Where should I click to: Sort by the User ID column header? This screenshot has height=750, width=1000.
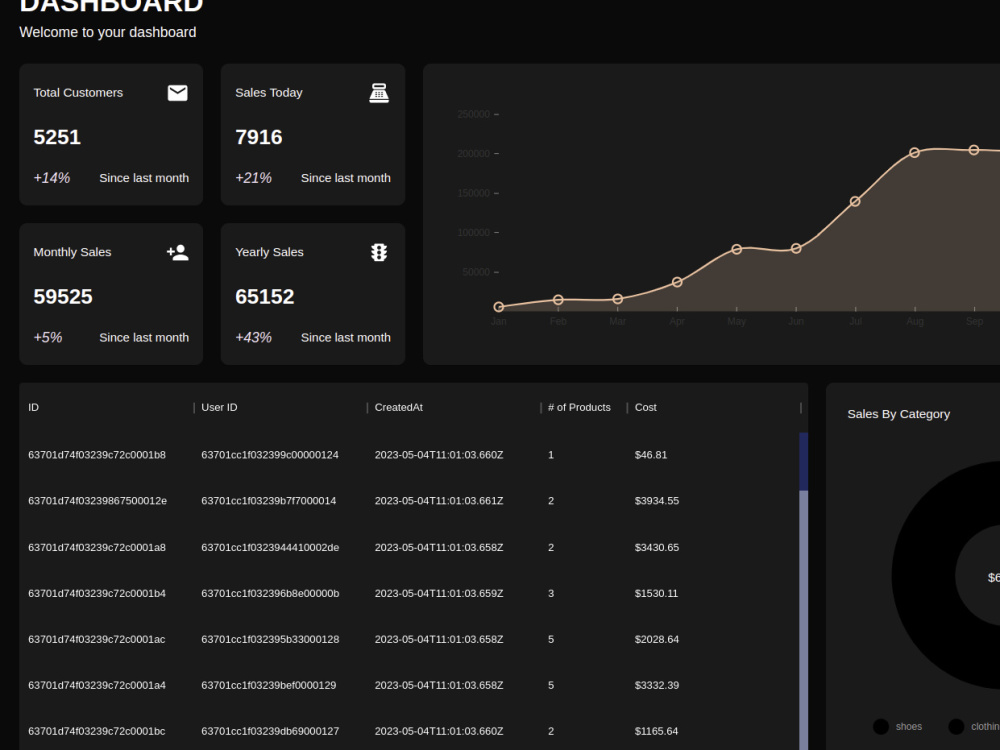pyautogui.click(x=219, y=408)
